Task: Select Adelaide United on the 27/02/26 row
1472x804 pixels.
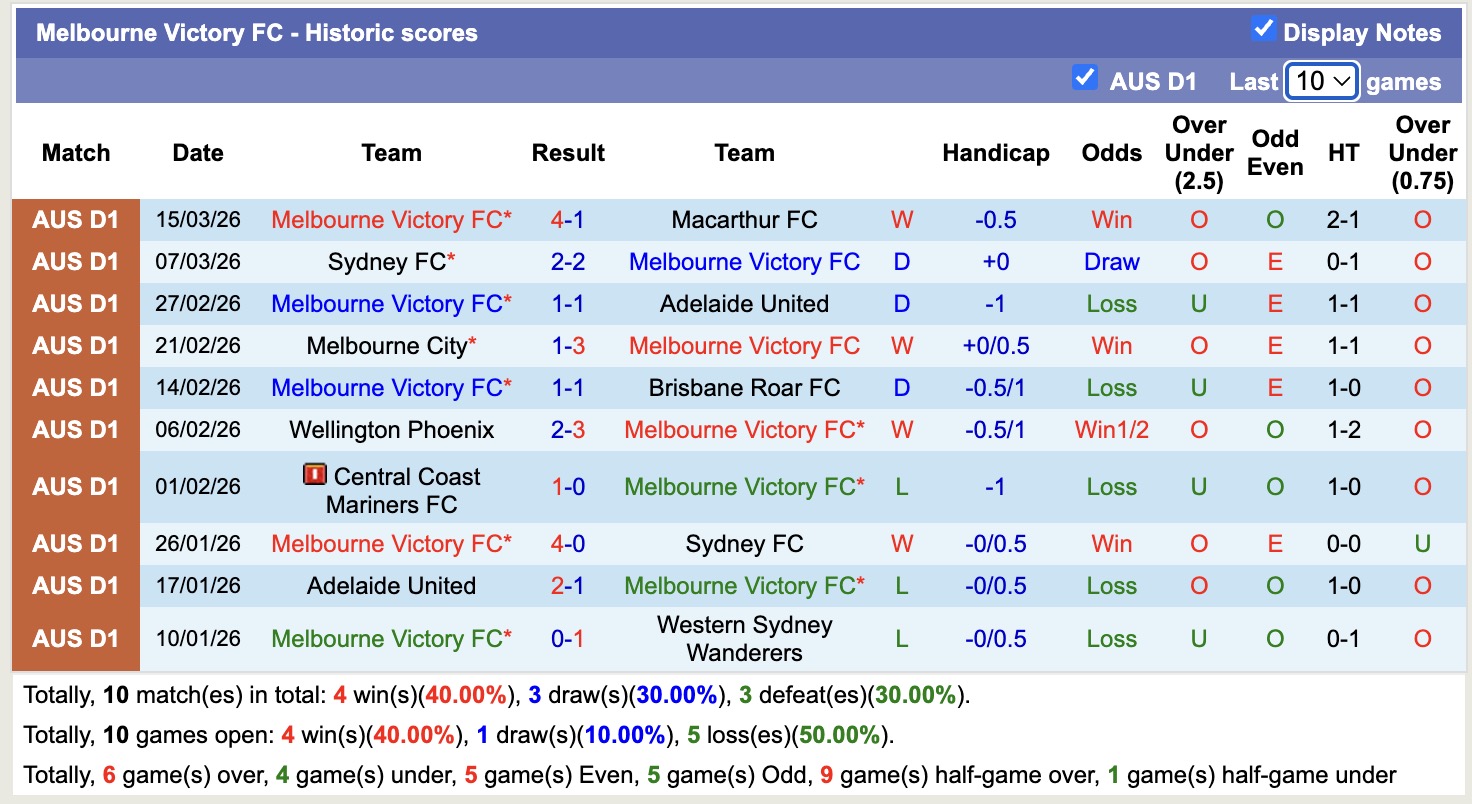Action: pyautogui.click(x=744, y=303)
